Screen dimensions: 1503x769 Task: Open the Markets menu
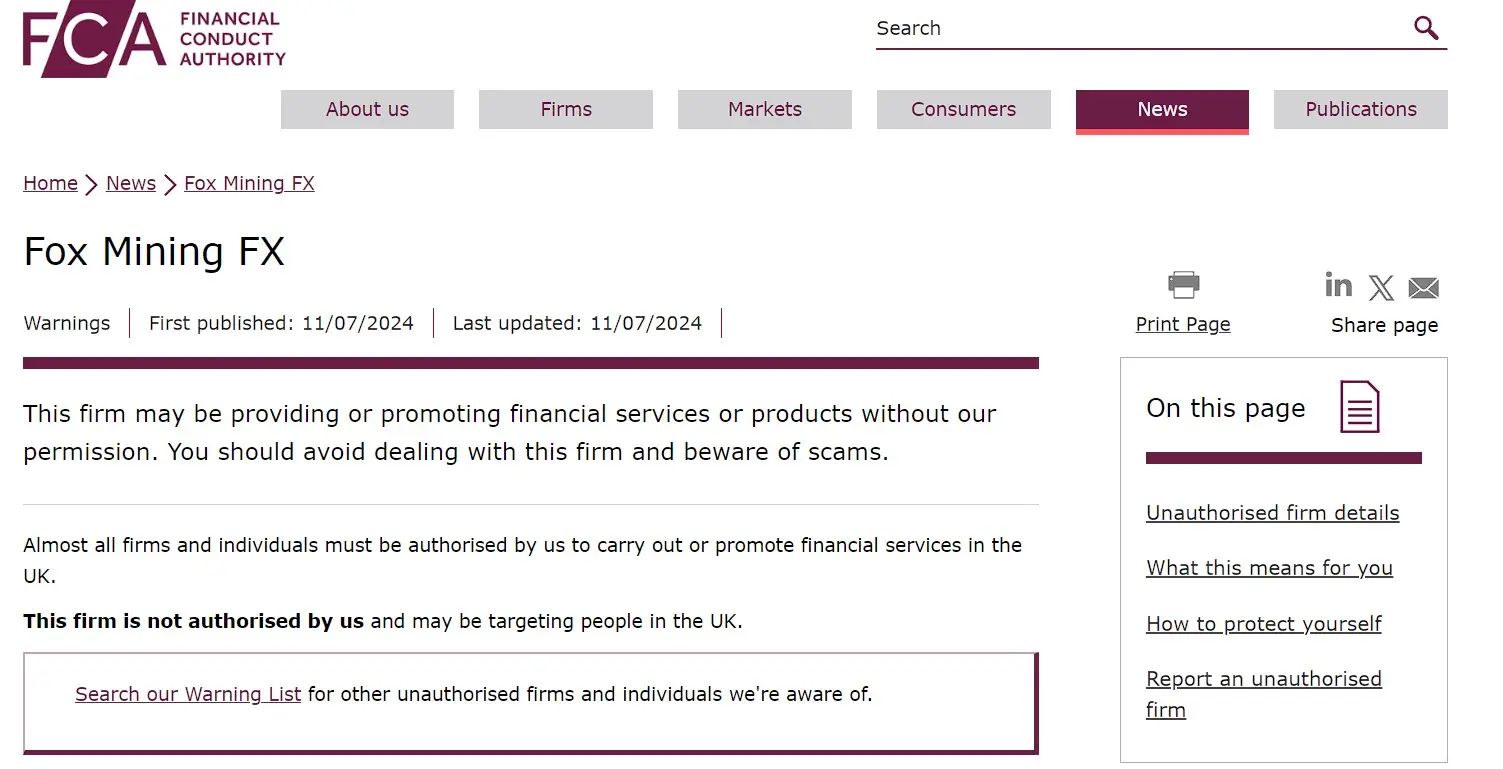click(x=765, y=110)
